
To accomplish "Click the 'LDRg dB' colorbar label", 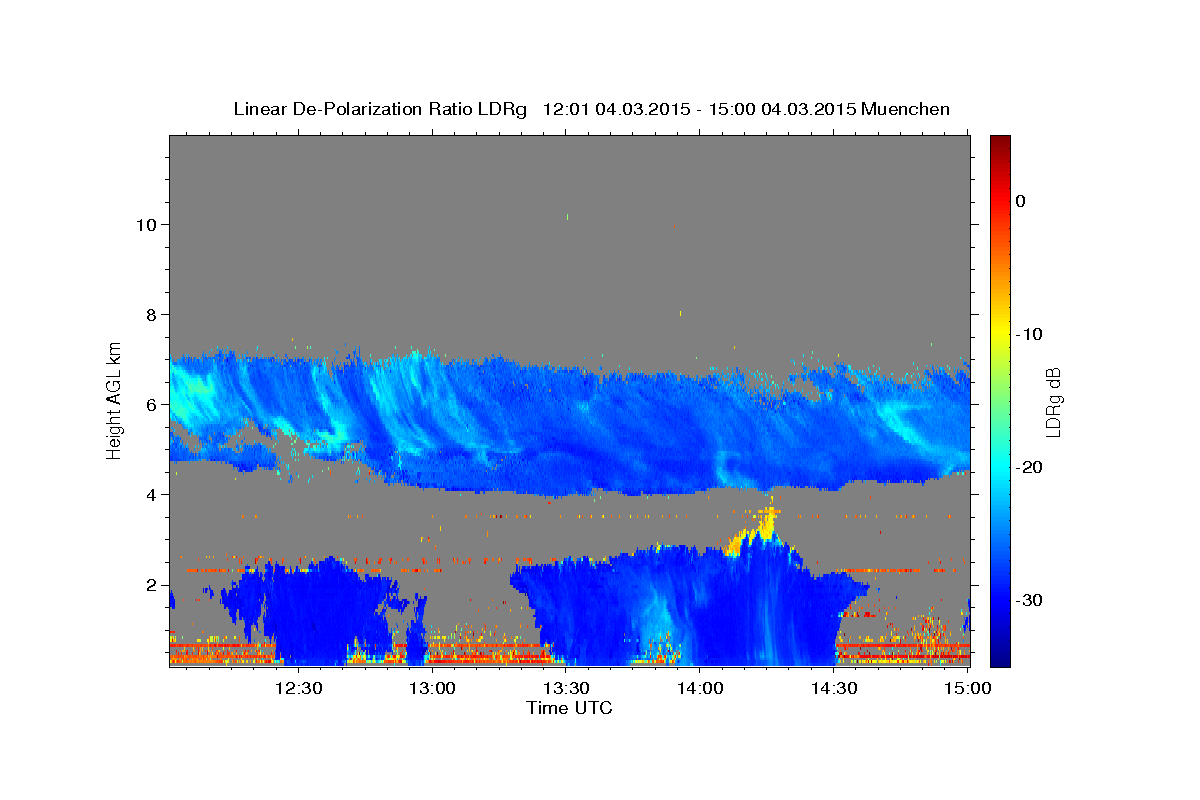I will pos(1053,402).
